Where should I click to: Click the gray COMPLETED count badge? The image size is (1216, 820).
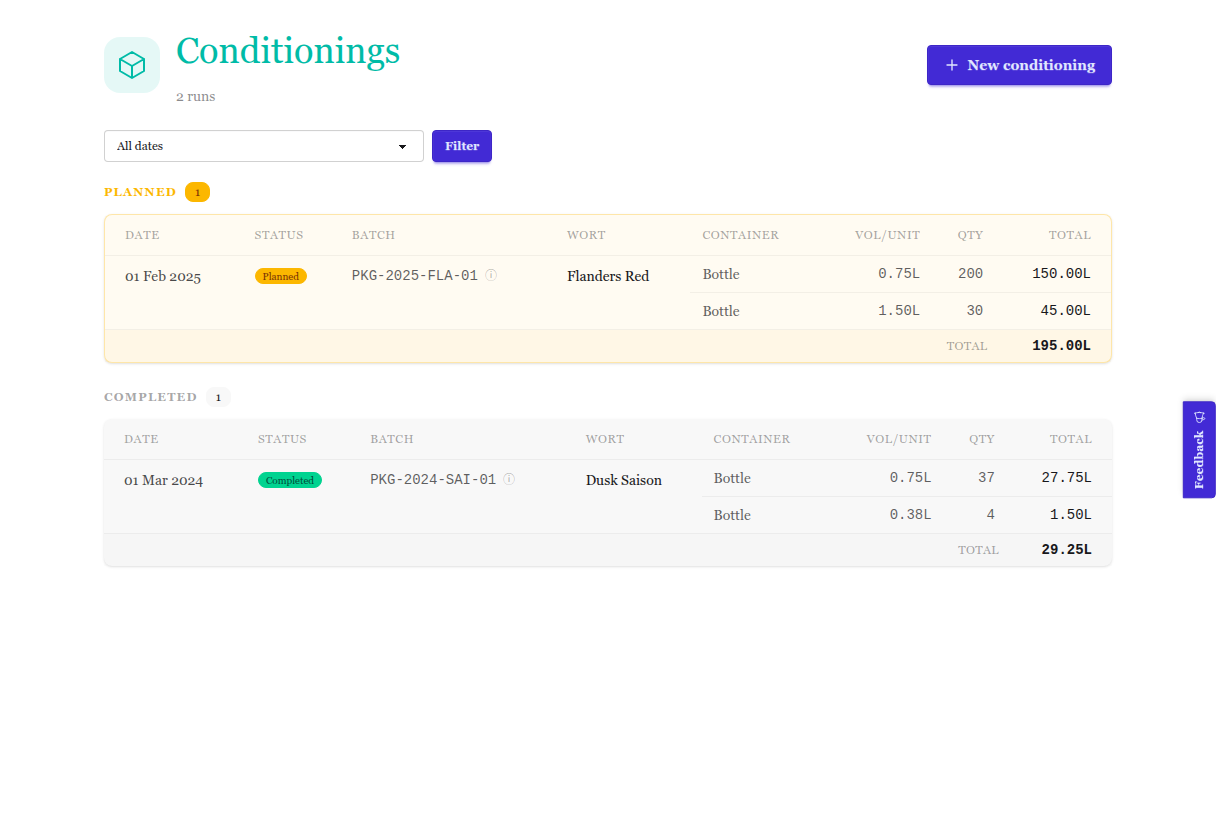click(x=218, y=397)
